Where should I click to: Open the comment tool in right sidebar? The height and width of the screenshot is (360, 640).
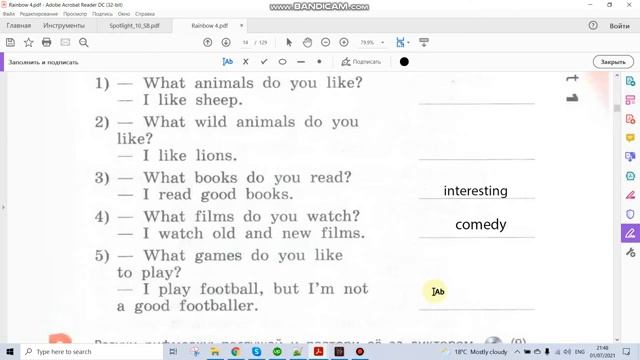(x=630, y=138)
